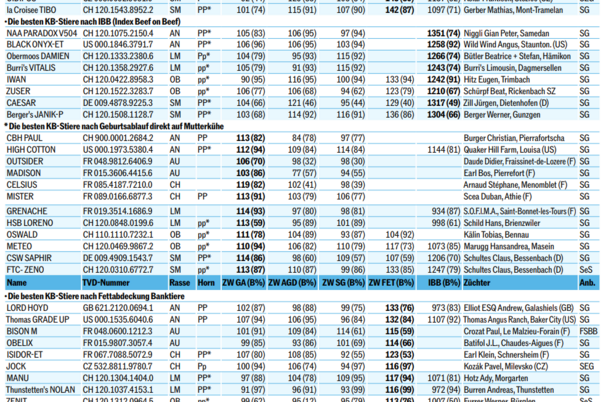Click the SEG provider cell
Image resolution: width=606 pixels, height=402 pixels.
(587, 366)
